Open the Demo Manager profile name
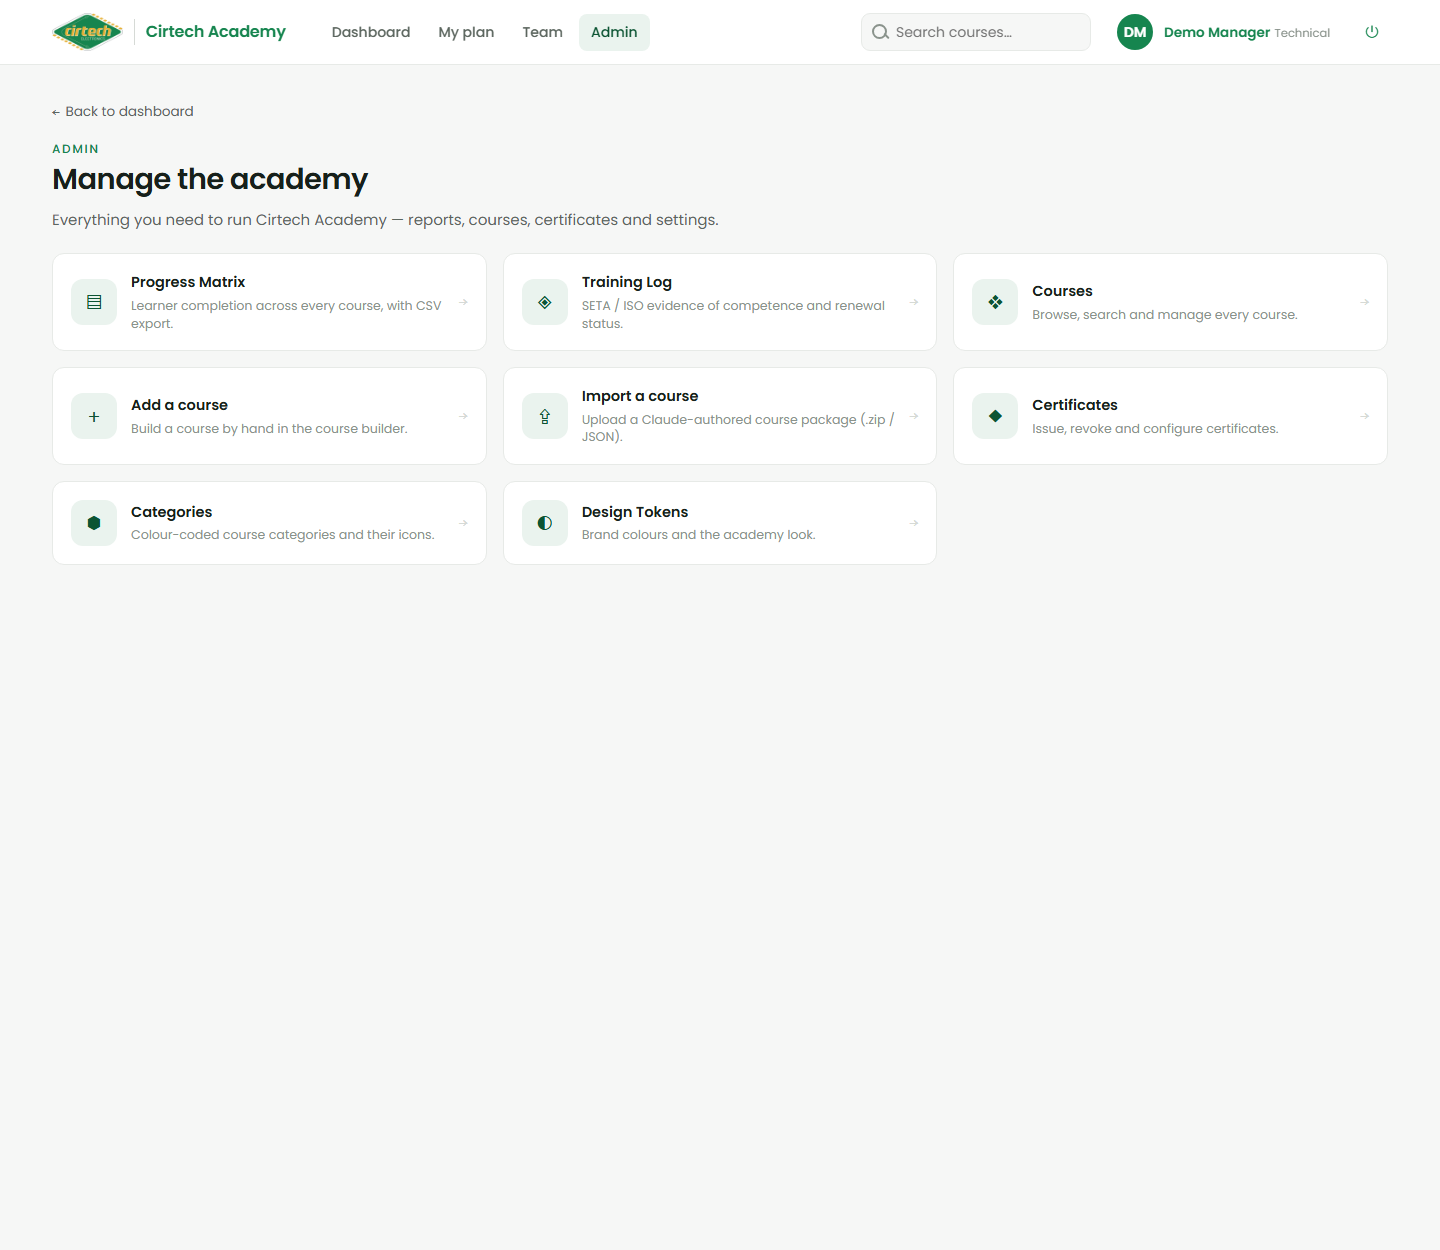 [x=1216, y=32]
